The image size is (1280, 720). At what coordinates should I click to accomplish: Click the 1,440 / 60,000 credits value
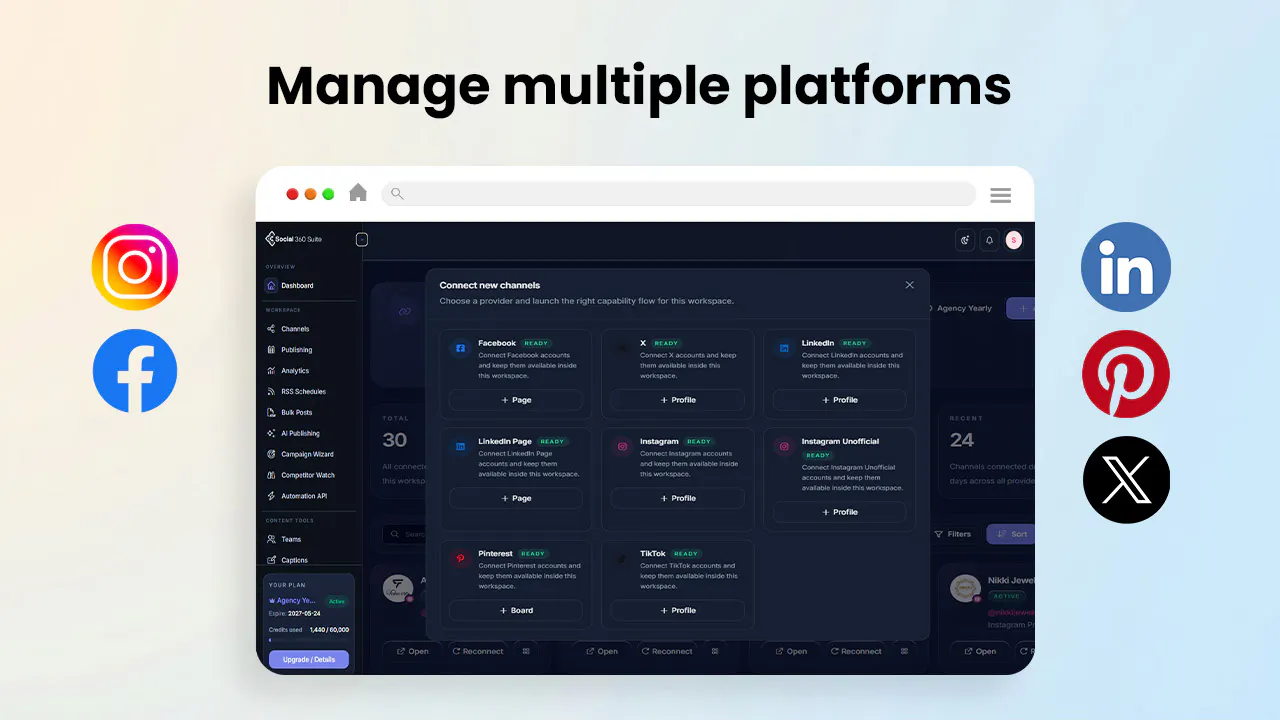tap(329, 630)
